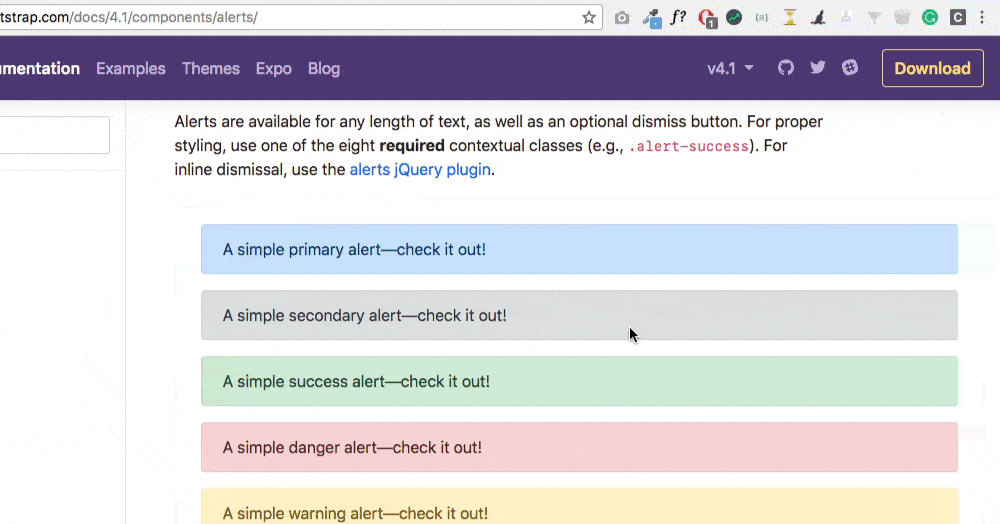Open the camera screenshot extension
The width and height of the screenshot is (1000, 524).
tap(622, 18)
